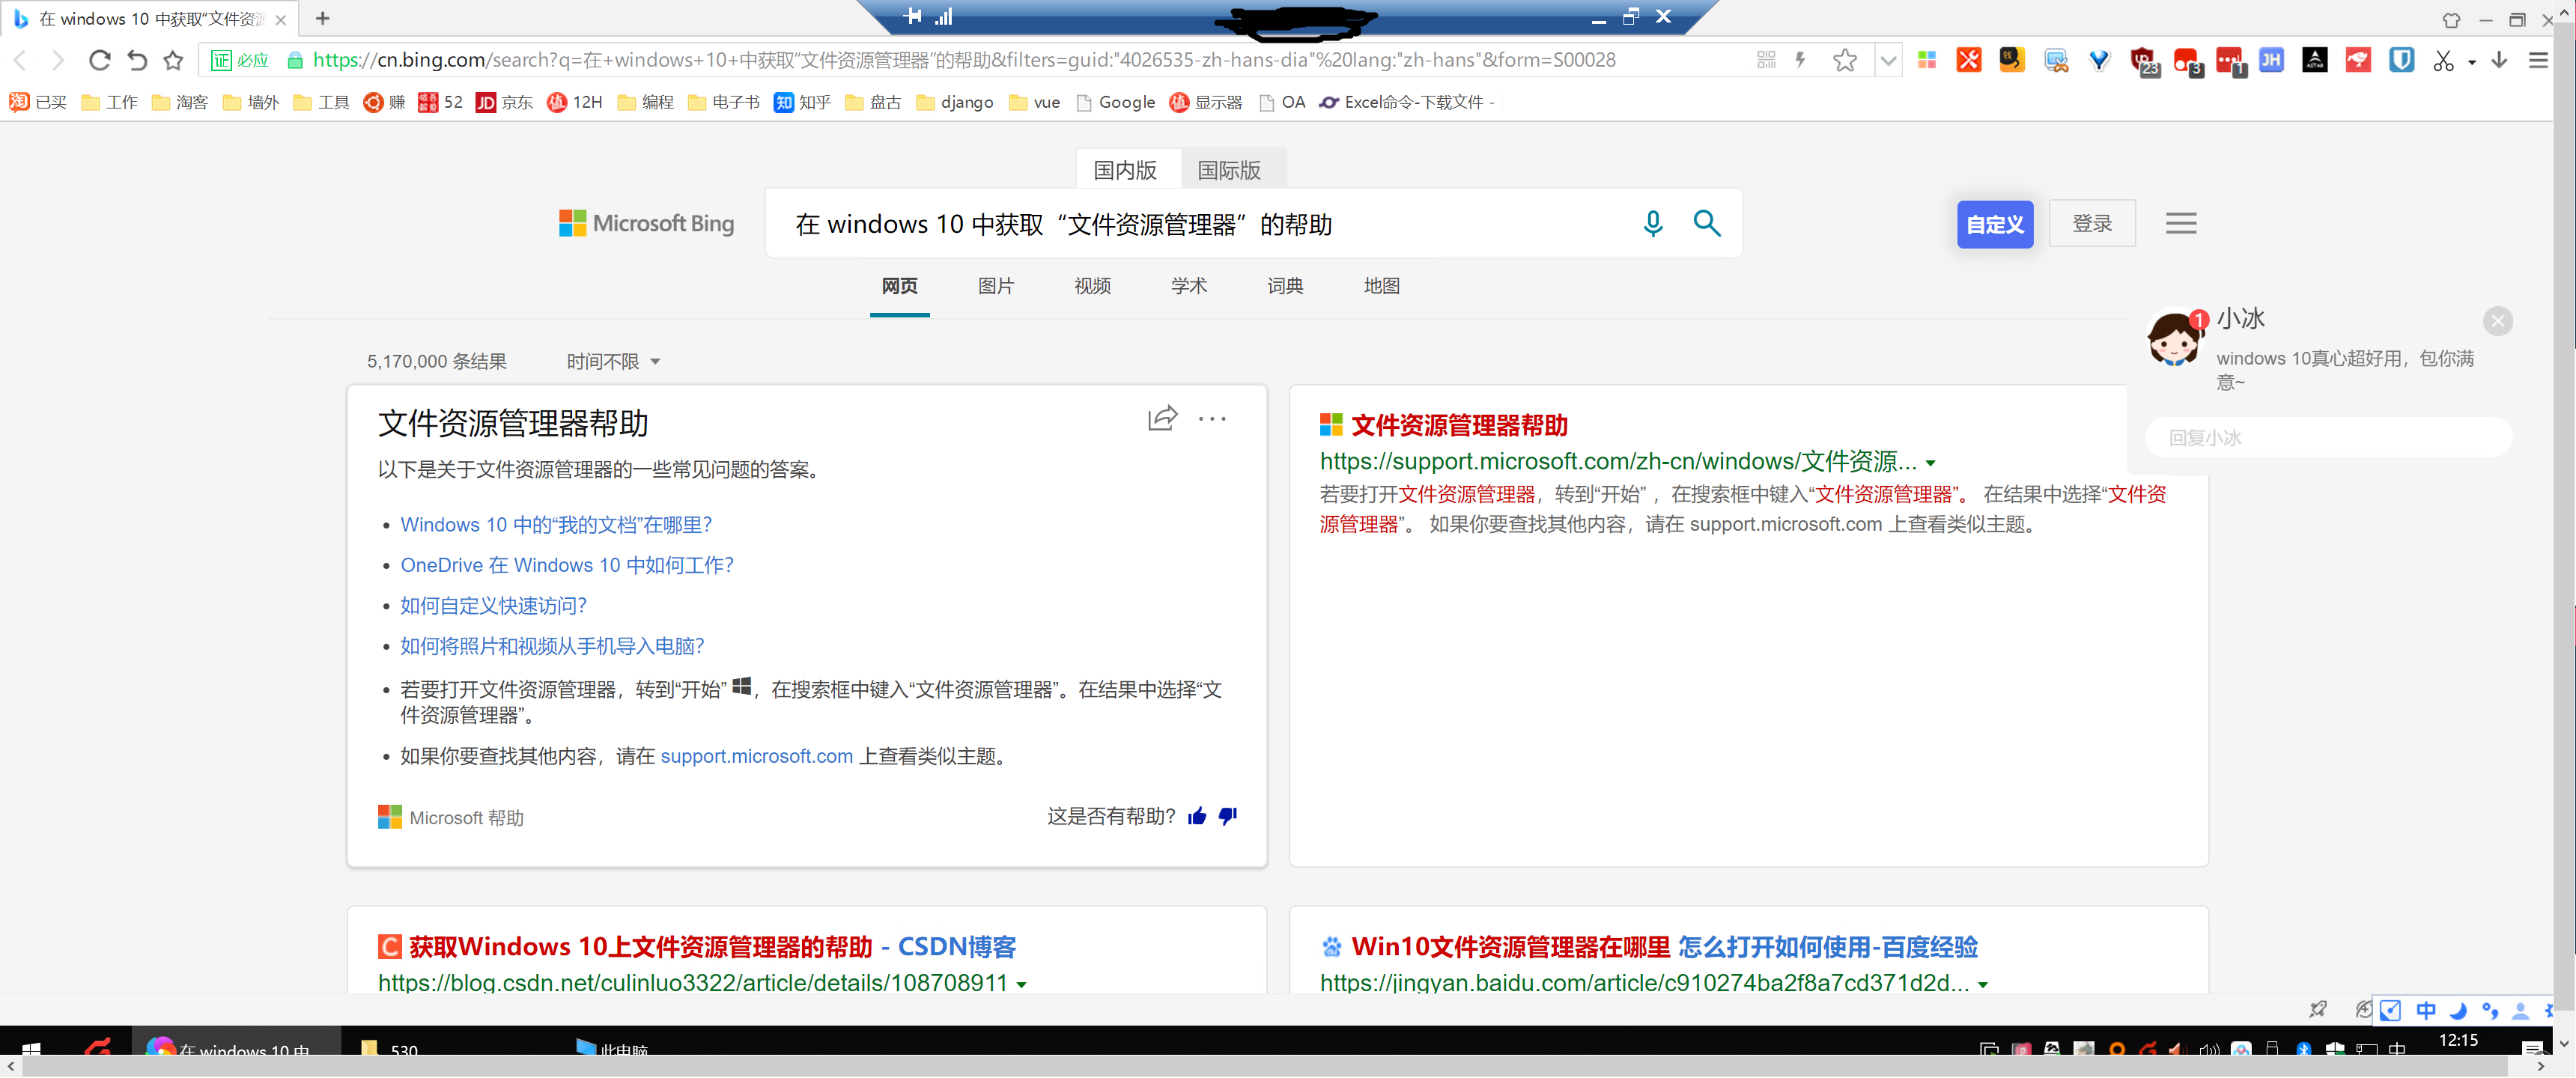Click the bookmark star in address bar

(1844, 60)
